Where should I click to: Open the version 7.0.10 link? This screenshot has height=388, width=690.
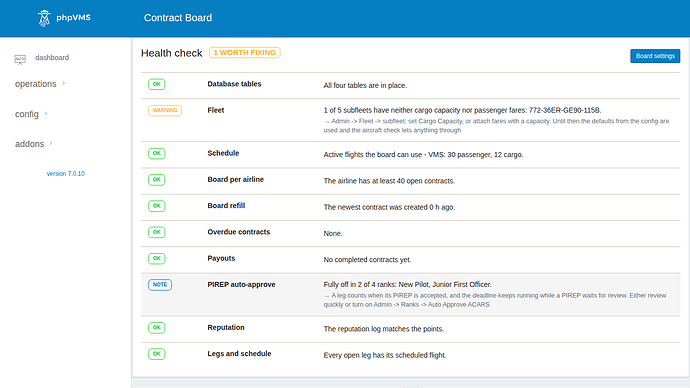[66, 174]
